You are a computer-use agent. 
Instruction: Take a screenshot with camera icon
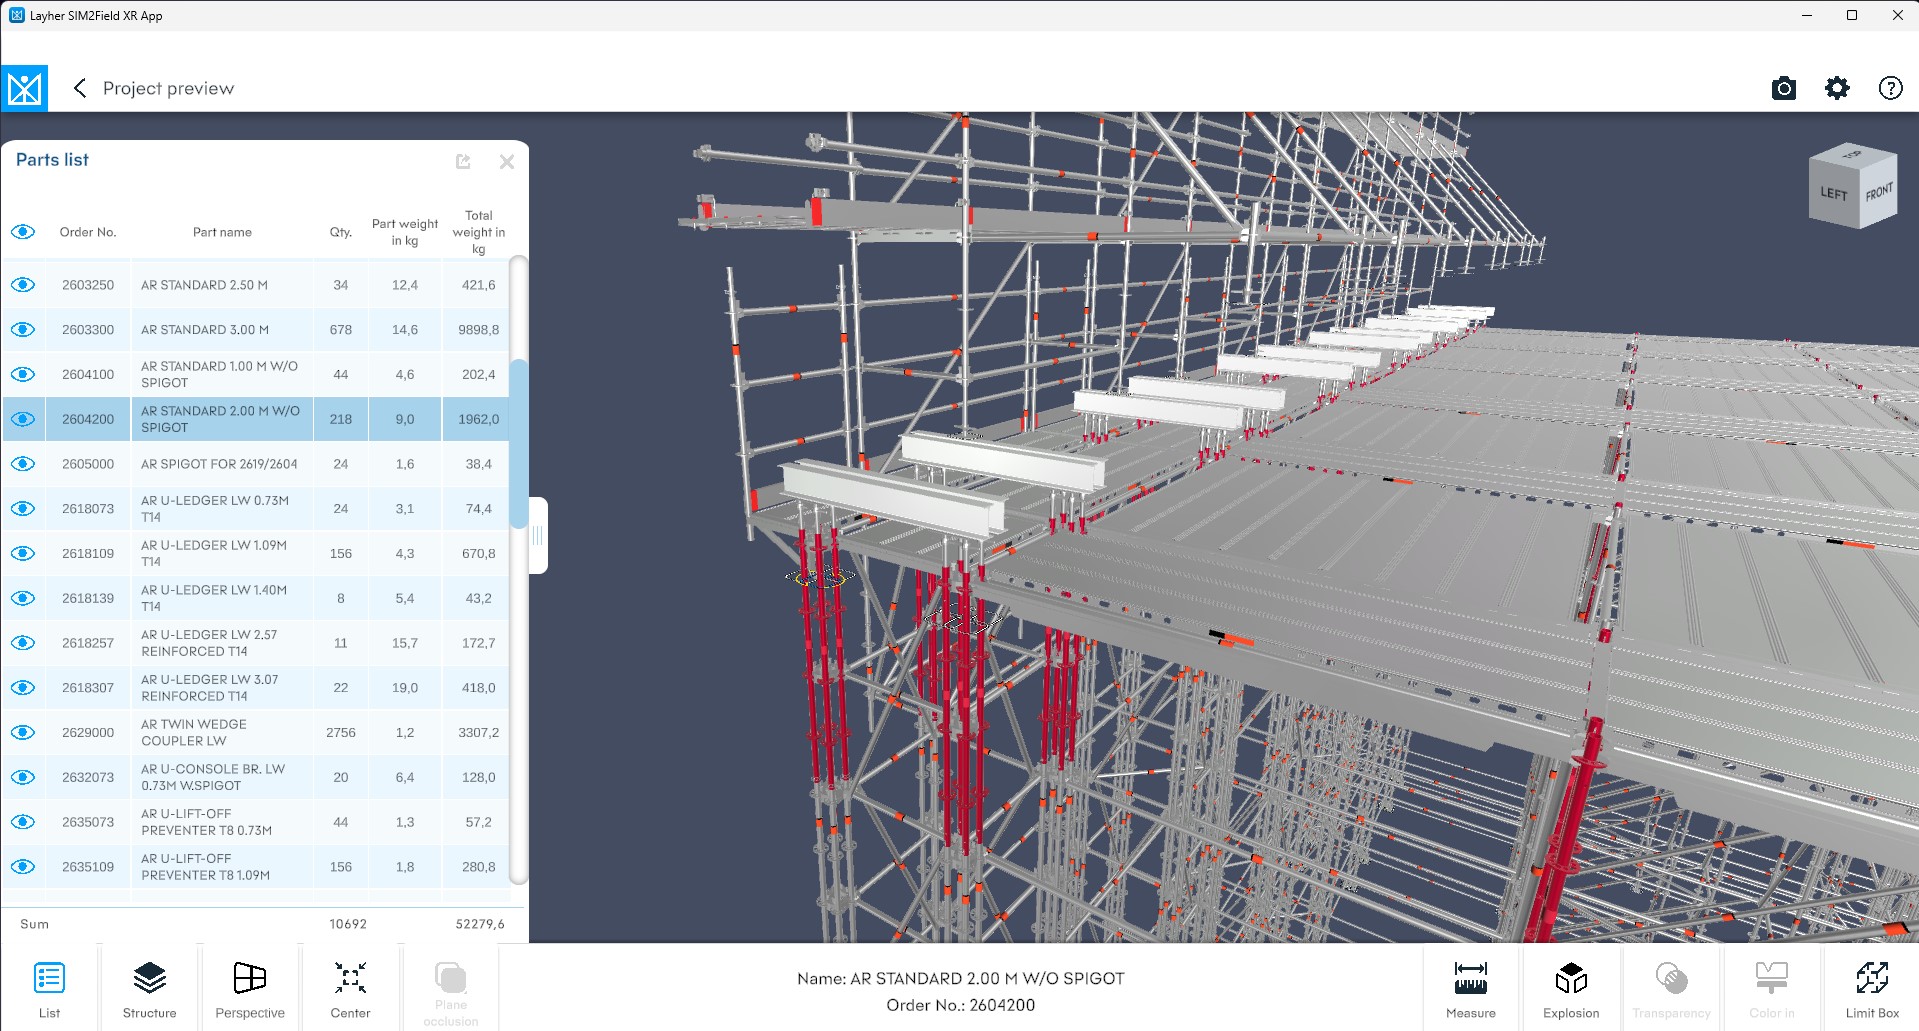(1783, 88)
